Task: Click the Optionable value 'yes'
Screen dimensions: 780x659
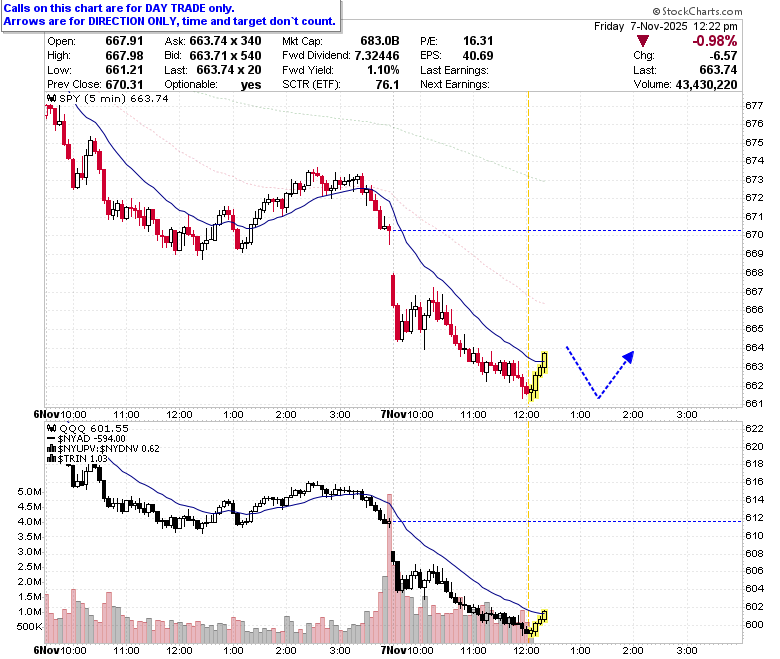Action: [251, 85]
